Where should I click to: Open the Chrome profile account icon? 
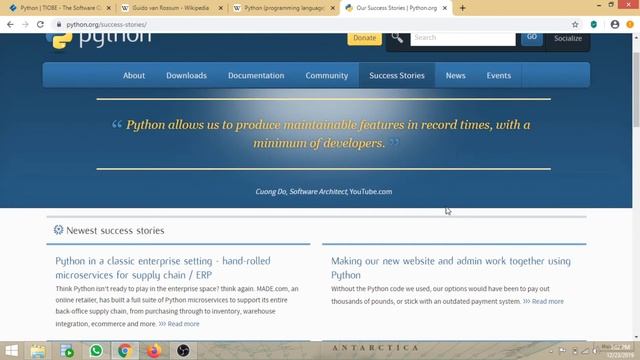point(615,24)
